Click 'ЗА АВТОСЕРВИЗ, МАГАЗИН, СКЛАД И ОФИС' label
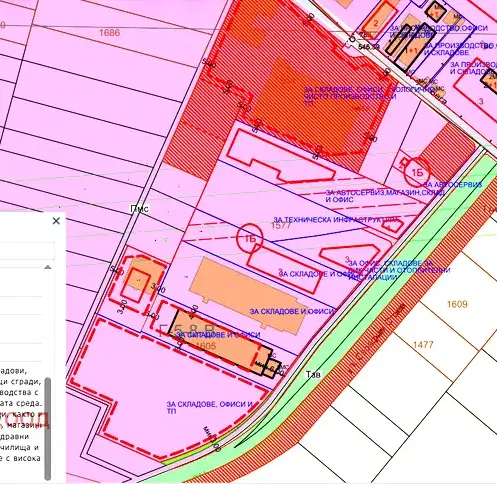Screen dimensions: 497x484 (x=385, y=196)
